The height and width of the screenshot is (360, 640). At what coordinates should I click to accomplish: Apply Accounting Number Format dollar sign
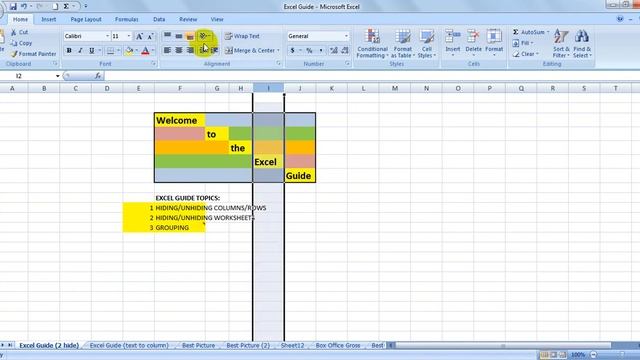pos(292,51)
